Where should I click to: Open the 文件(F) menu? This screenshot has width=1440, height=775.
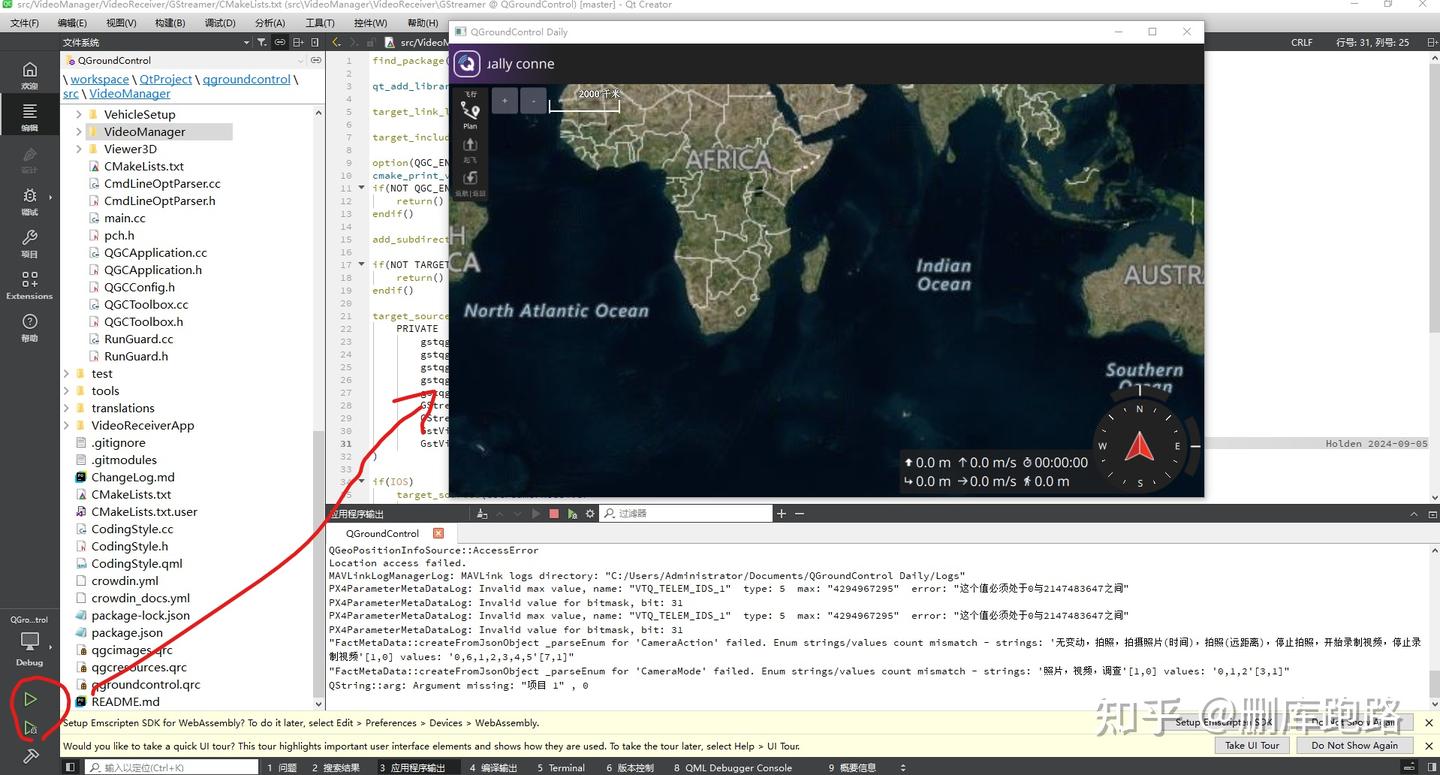(23, 23)
